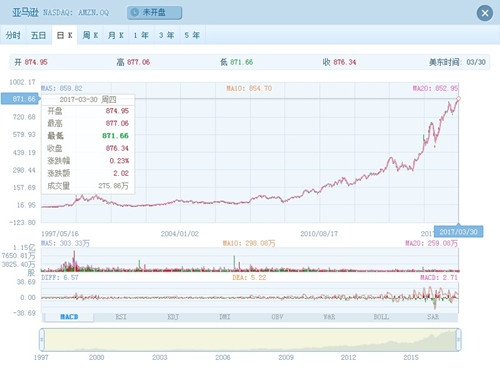500x374 pixels.
Task: Click the 涨跌幅 0.23% tooltip row
Action: point(88,161)
